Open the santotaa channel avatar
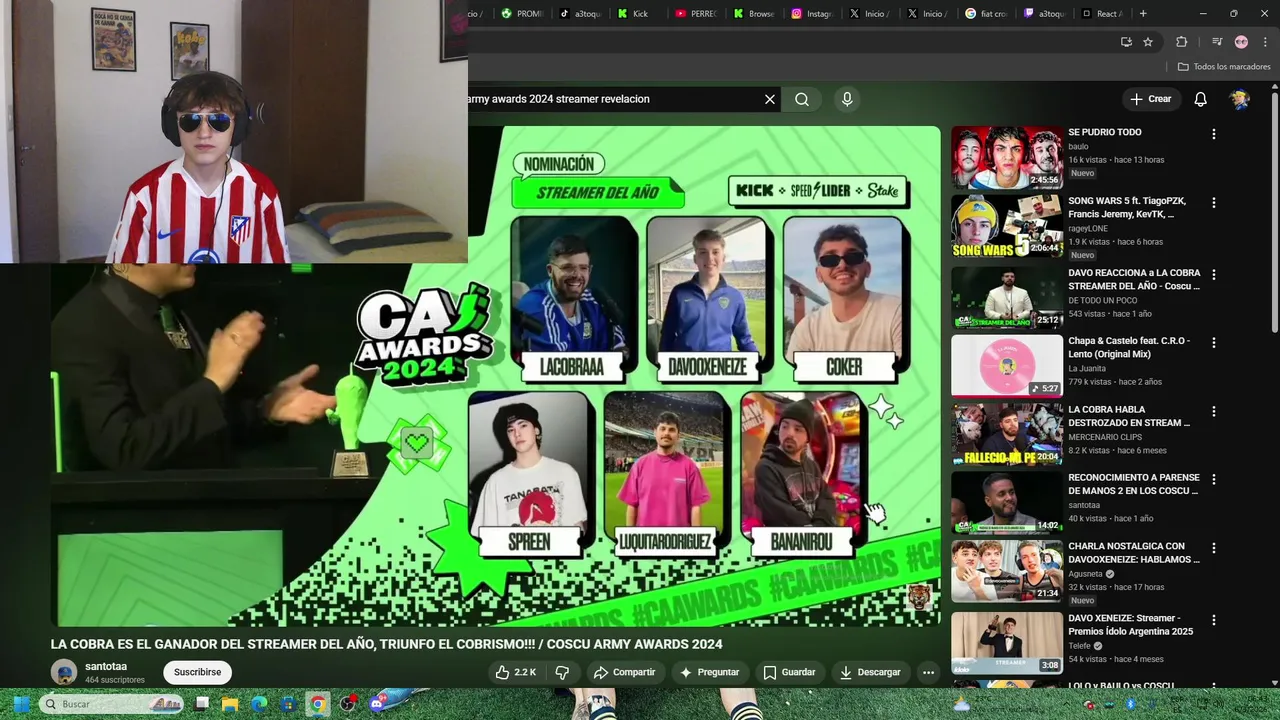 64,672
